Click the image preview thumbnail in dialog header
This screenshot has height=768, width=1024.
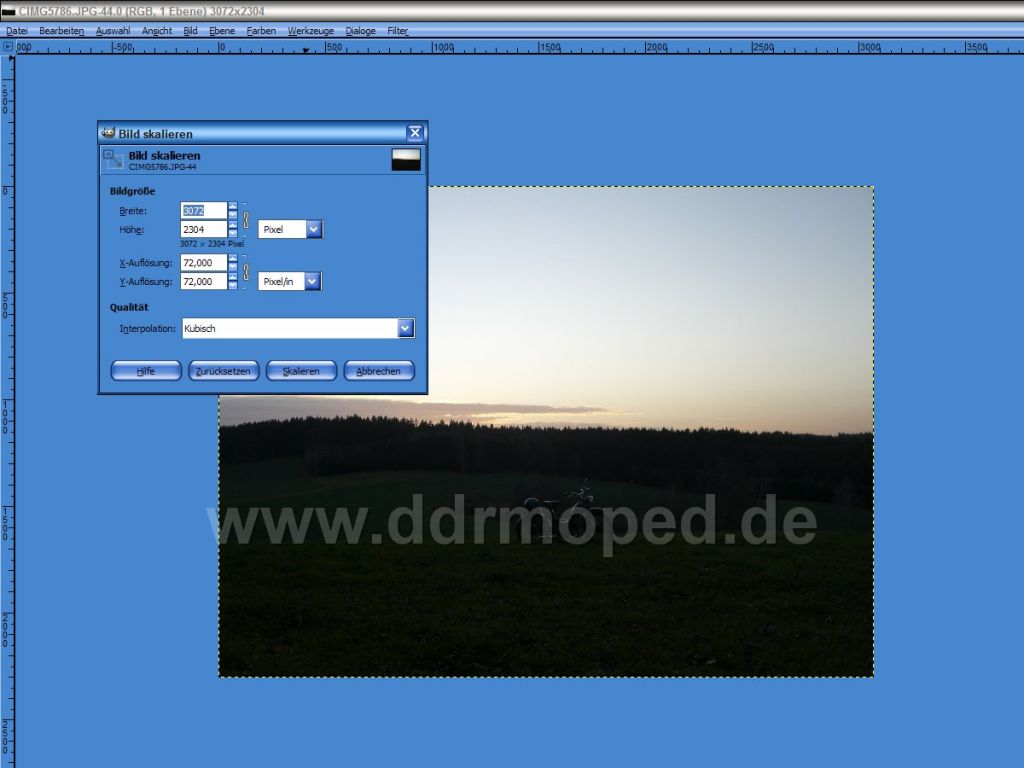tap(405, 160)
